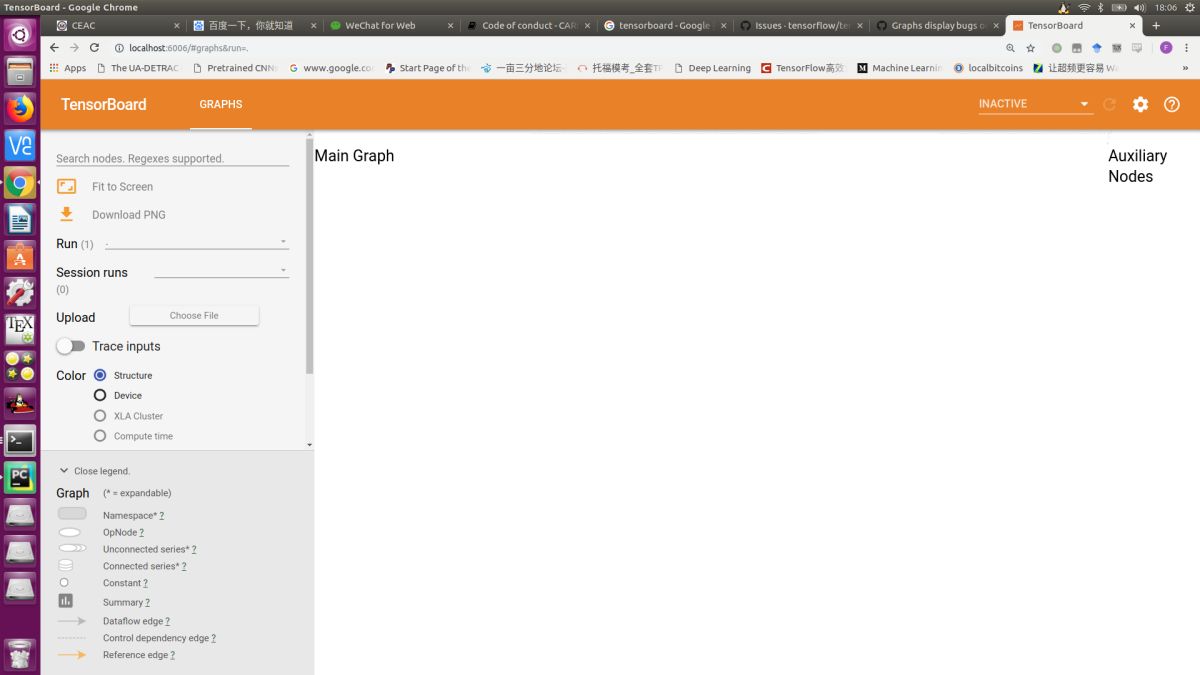Viewport: 1200px width, 675px height.
Task: Click the Chrome icon in dock
Action: point(20,182)
